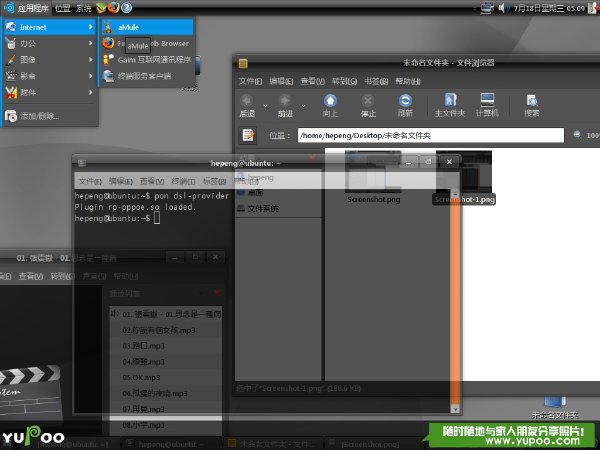Select the Screenshot-1.png file label

(x=464, y=199)
